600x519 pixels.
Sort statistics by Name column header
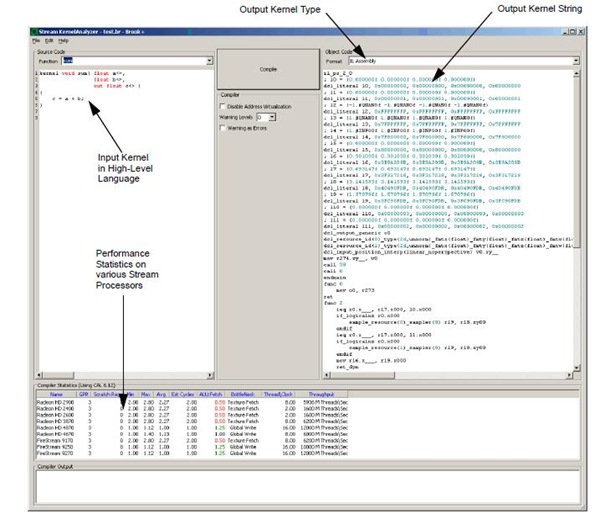[x=57, y=394]
